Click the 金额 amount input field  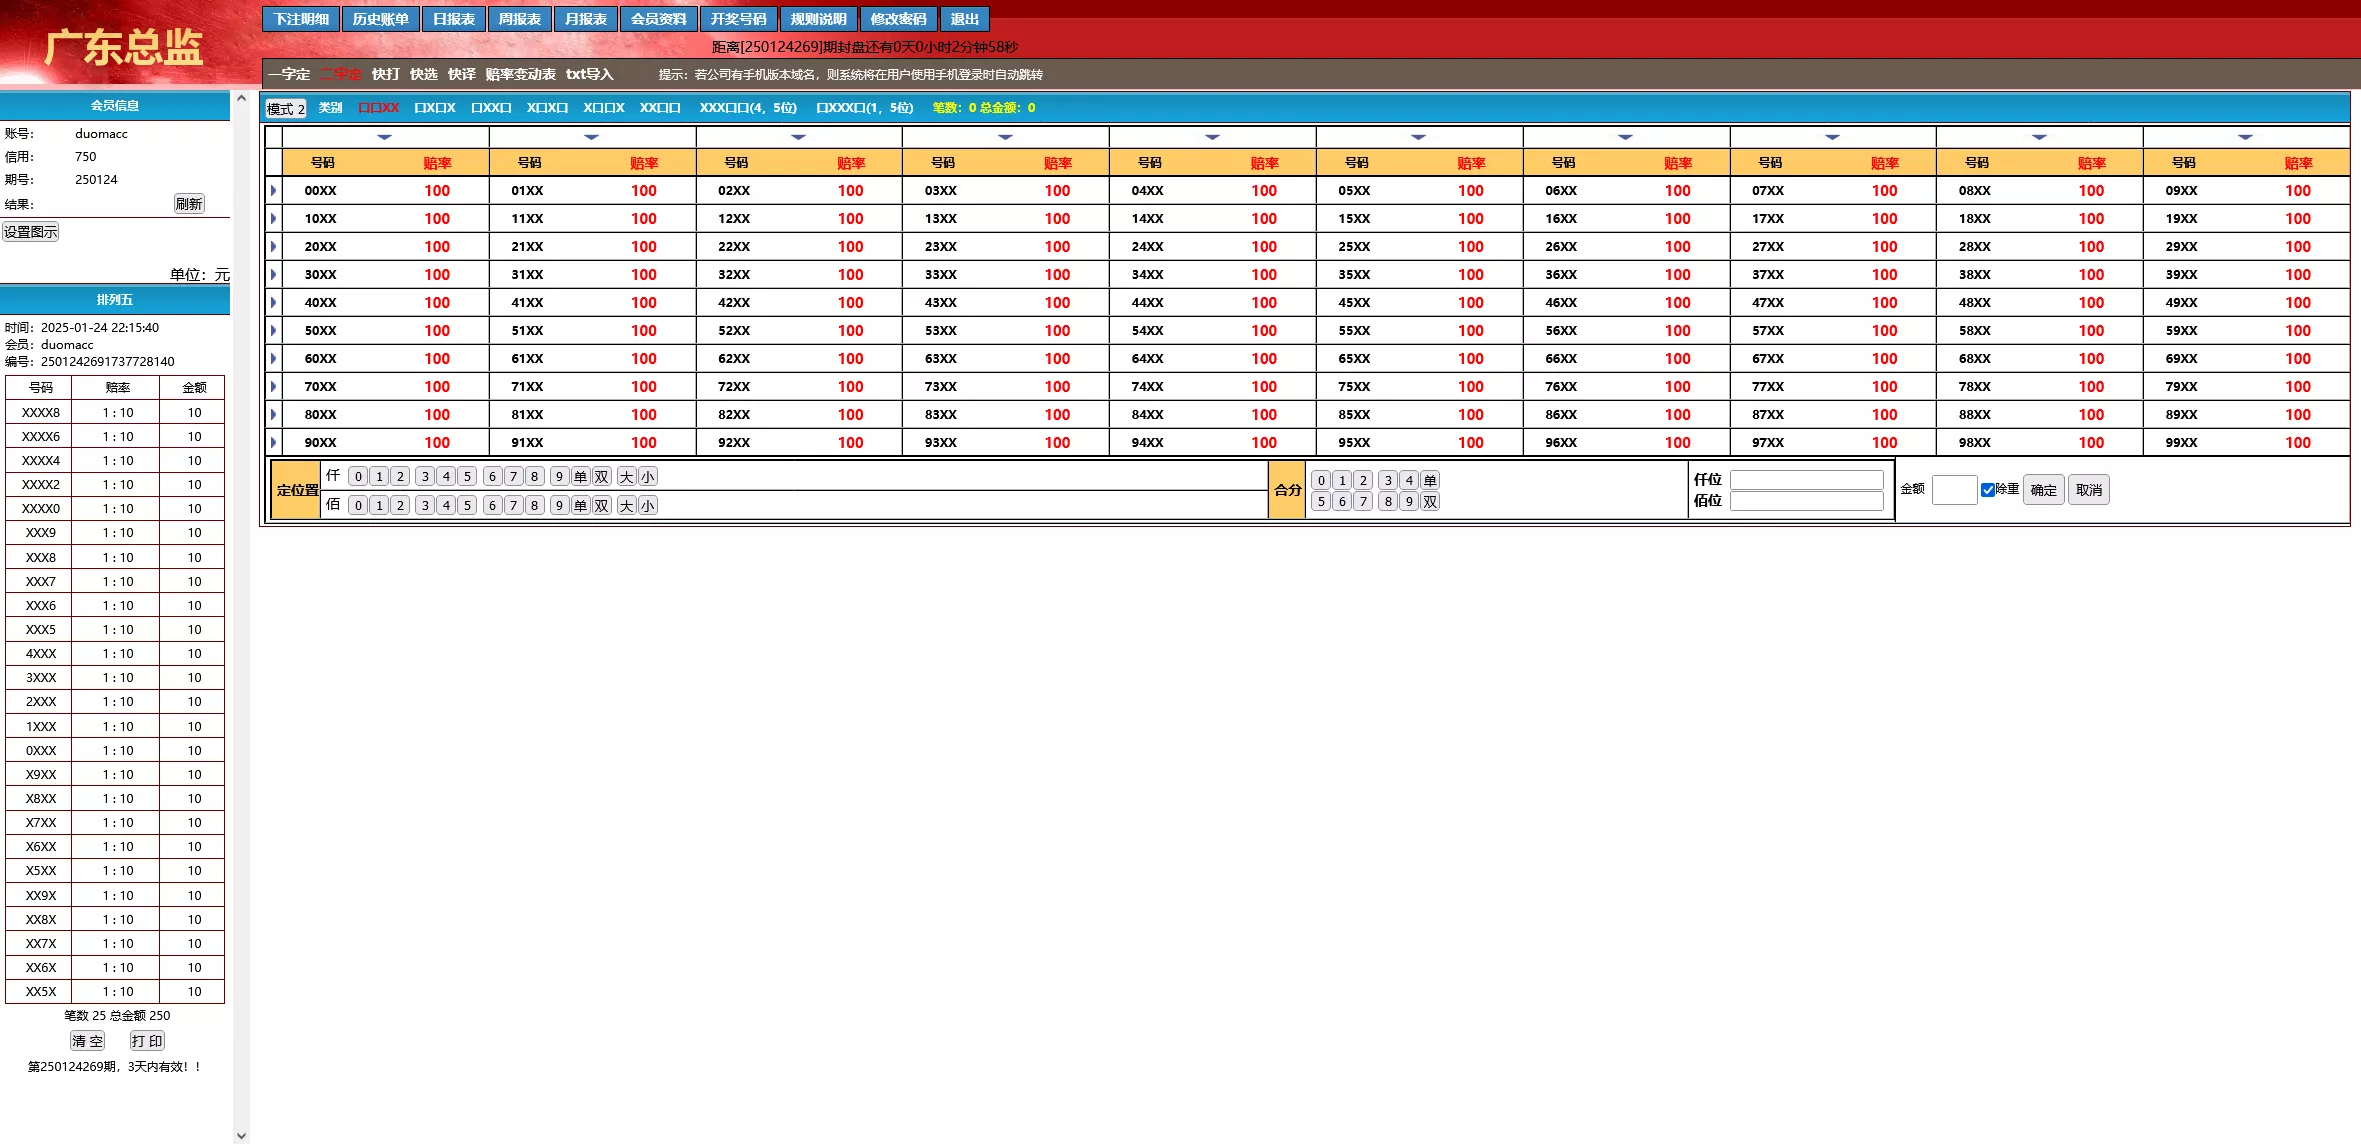1954,490
